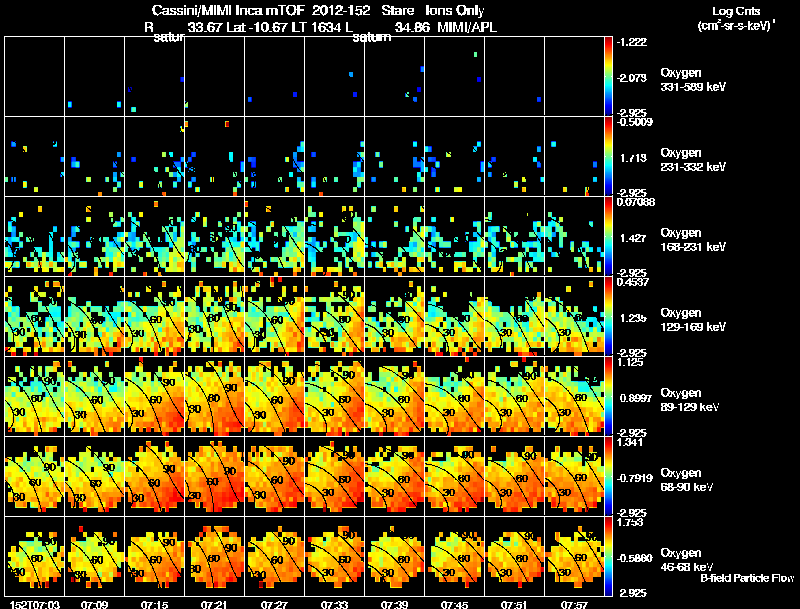Click the Oxygen 89-129 keV panel at 07:27
The width and height of the screenshot is (800, 609).
click(274, 396)
